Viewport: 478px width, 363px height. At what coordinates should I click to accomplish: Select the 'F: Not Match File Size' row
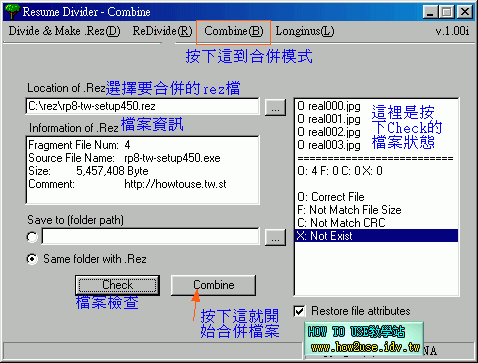[377, 210]
